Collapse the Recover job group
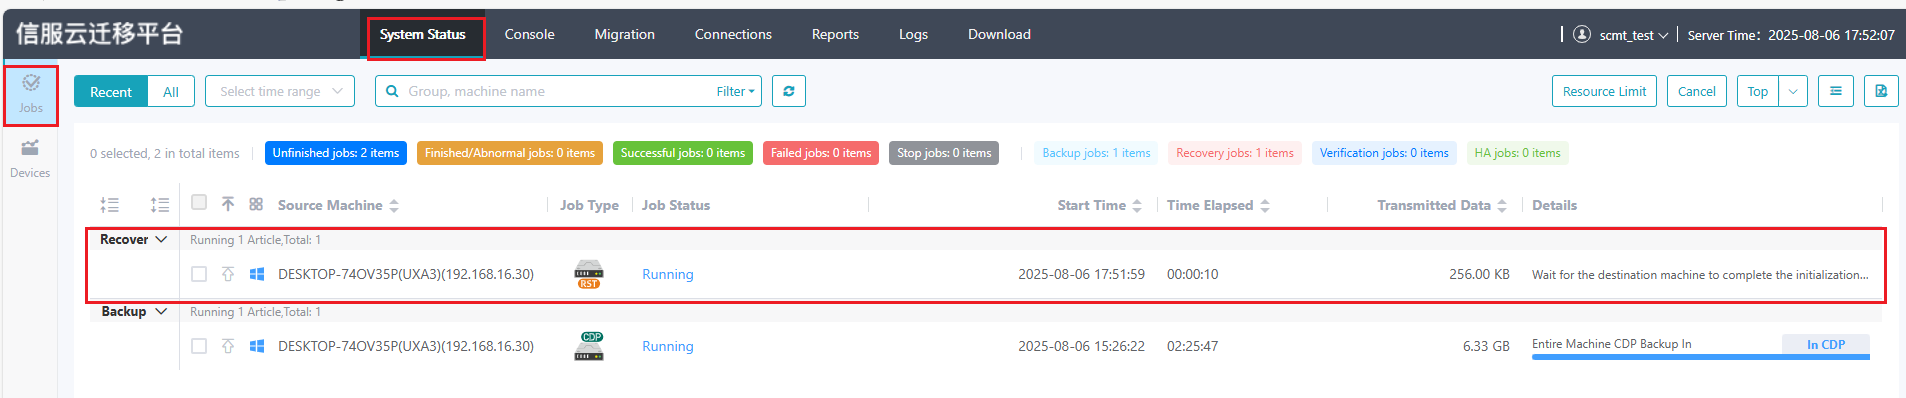This screenshot has height=398, width=1906. (x=161, y=240)
